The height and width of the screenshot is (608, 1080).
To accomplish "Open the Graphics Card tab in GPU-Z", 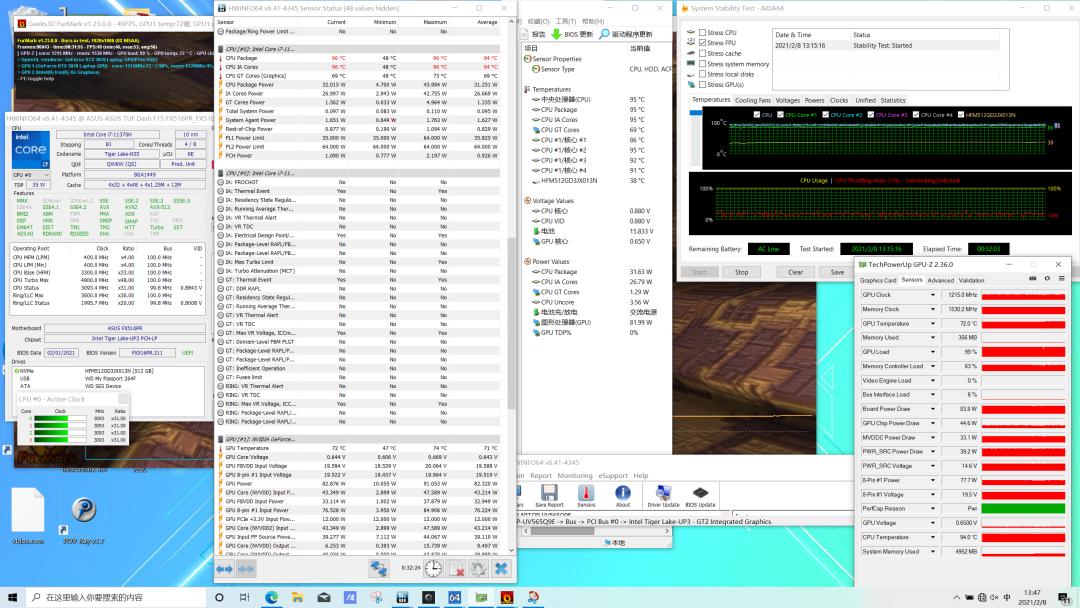I will coord(879,280).
